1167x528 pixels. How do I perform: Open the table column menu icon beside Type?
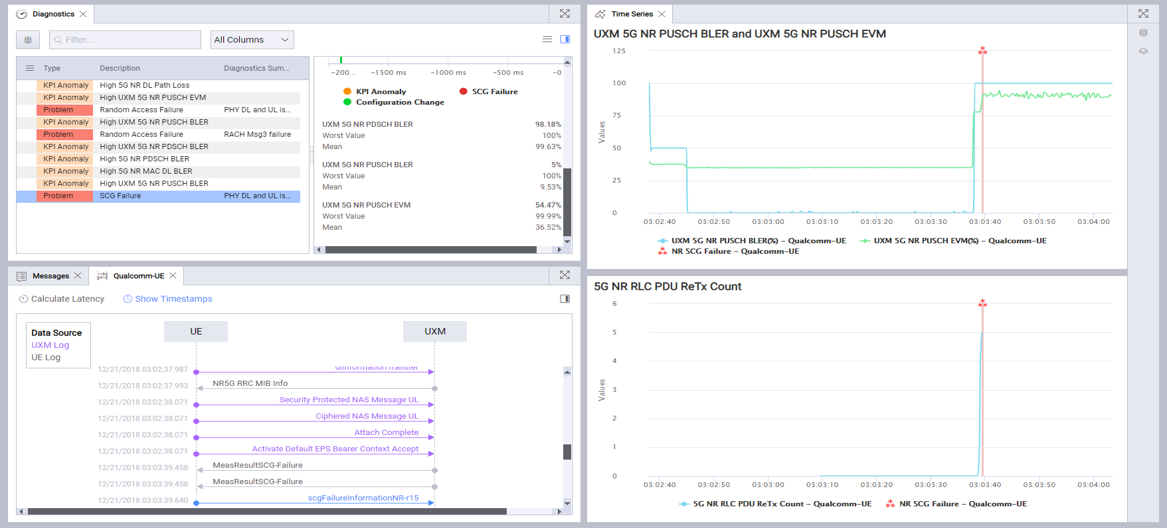pyautogui.click(x=29, y=68)
